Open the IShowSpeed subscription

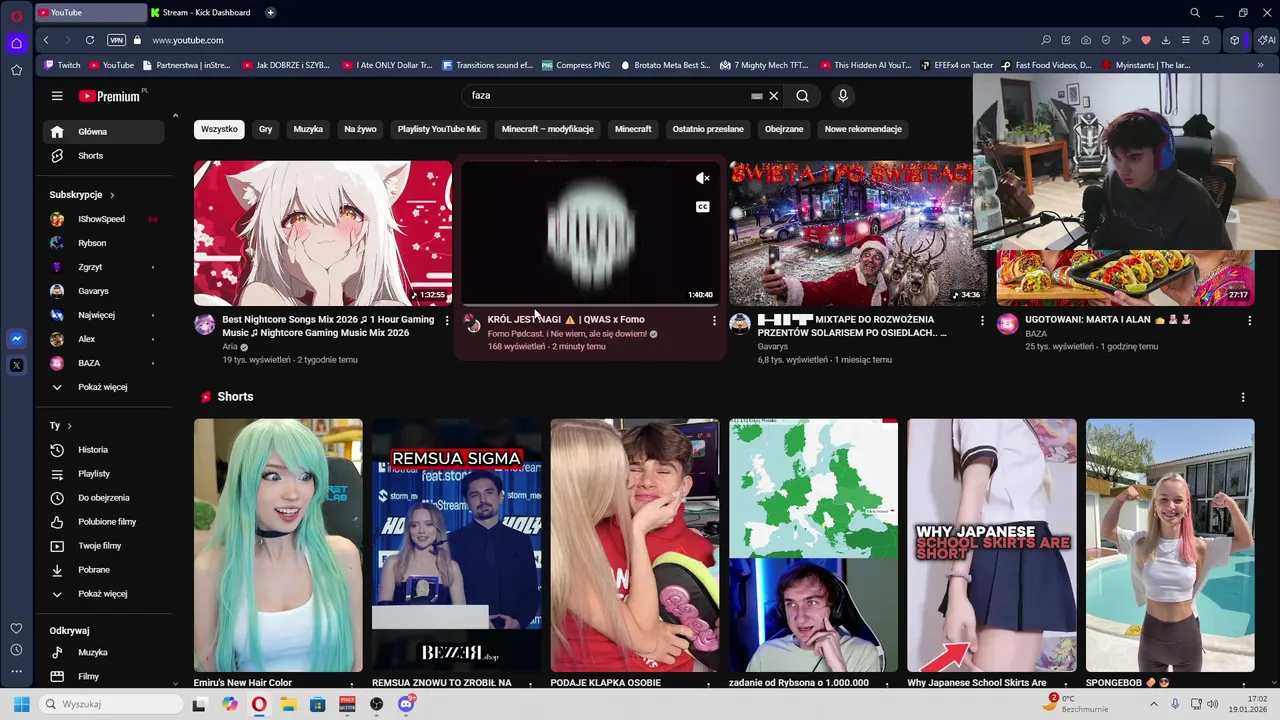pyautogui.click(x=103, y=219)
